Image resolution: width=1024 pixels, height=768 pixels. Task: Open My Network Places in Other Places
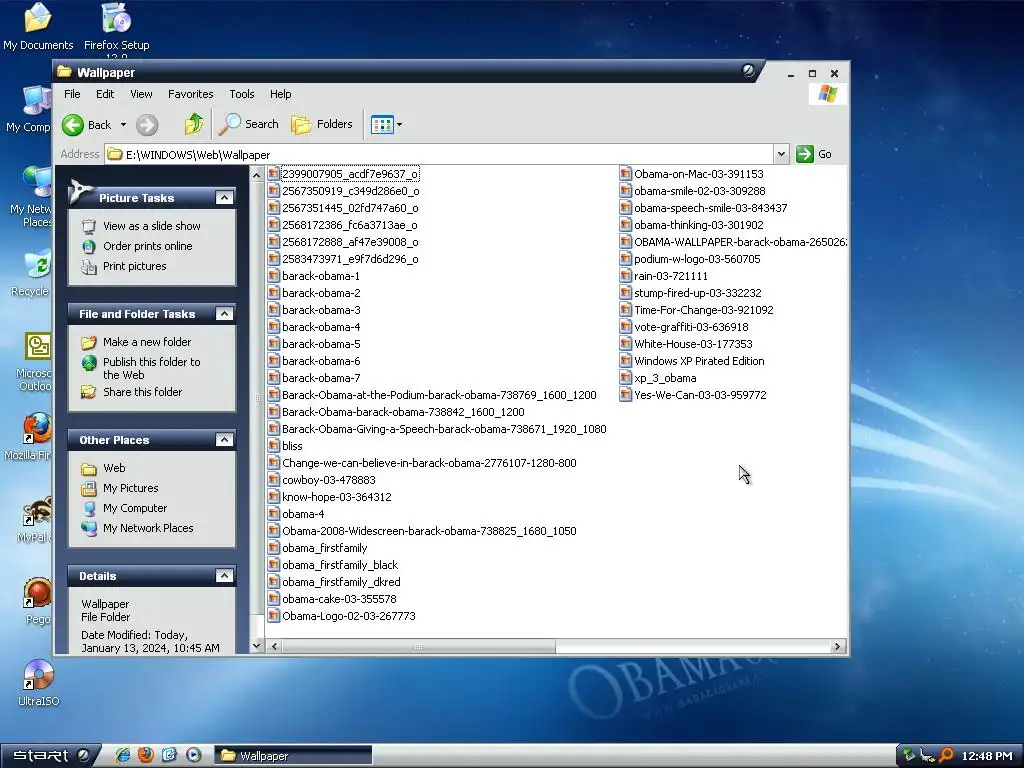pos(148,528)
